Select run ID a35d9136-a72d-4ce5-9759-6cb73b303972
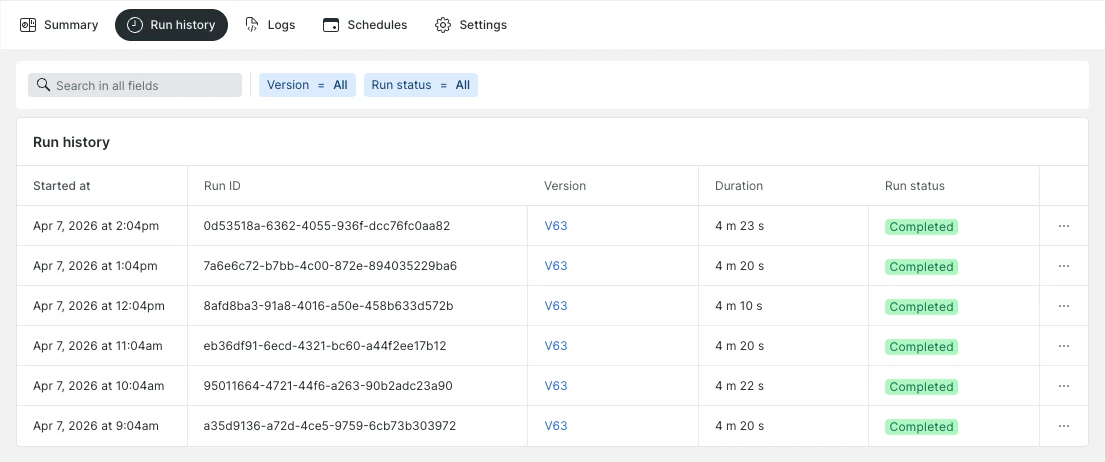The height and width of the screenshot is (462, 1105). 330,426
